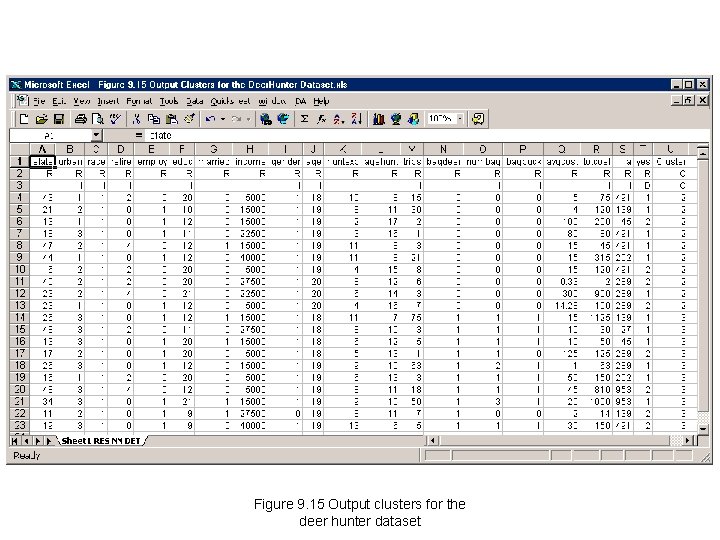Viewport: 720px width, 540px height.
Task: Click the Name Box cell reference field
Action: (x=51, y=135)
